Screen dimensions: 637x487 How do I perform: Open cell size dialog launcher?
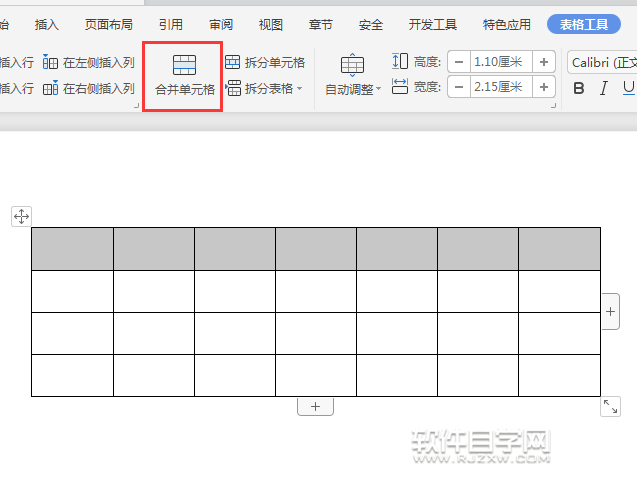click(x=553, y=106)
